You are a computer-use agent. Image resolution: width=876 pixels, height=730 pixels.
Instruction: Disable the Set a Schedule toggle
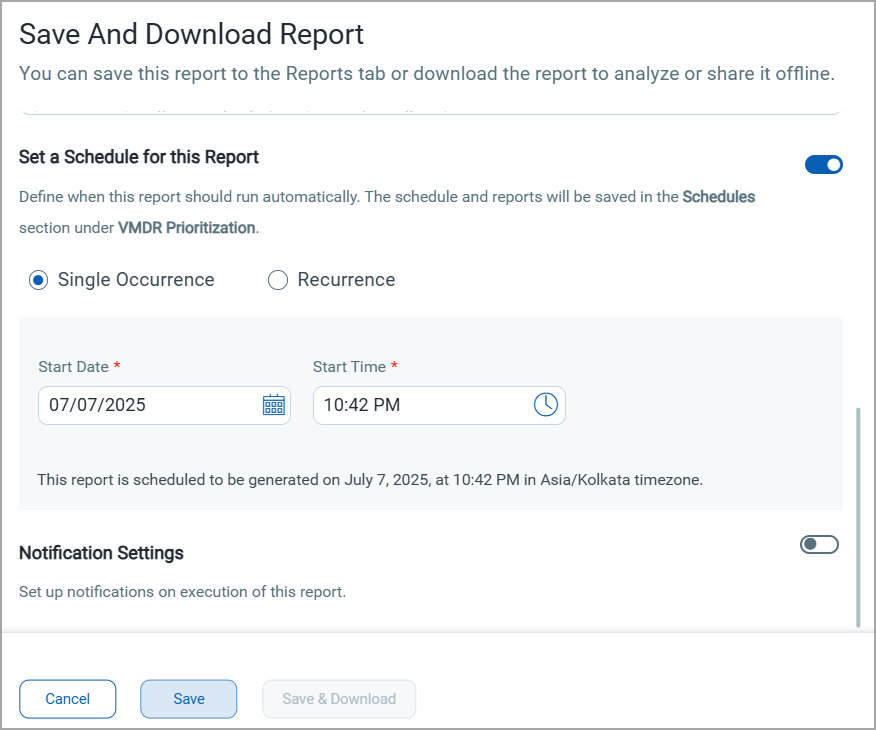(824, 165)
